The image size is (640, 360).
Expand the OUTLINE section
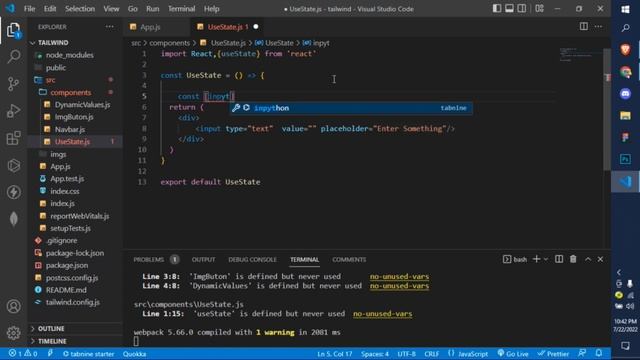click(51, 329)
